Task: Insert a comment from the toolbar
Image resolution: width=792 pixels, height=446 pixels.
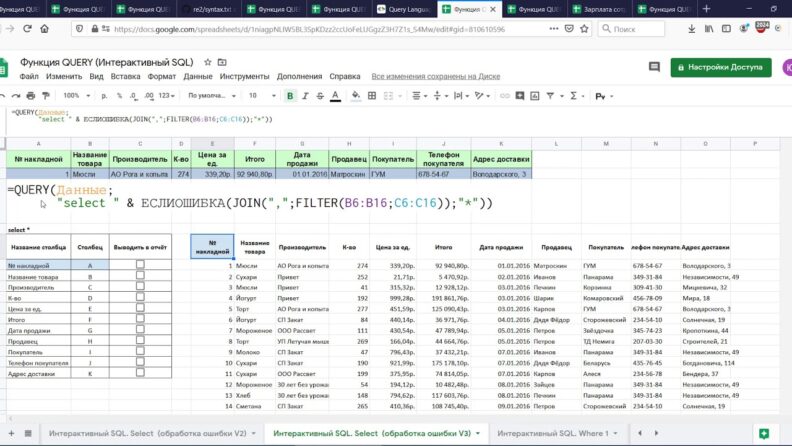Action: point(519,95)
